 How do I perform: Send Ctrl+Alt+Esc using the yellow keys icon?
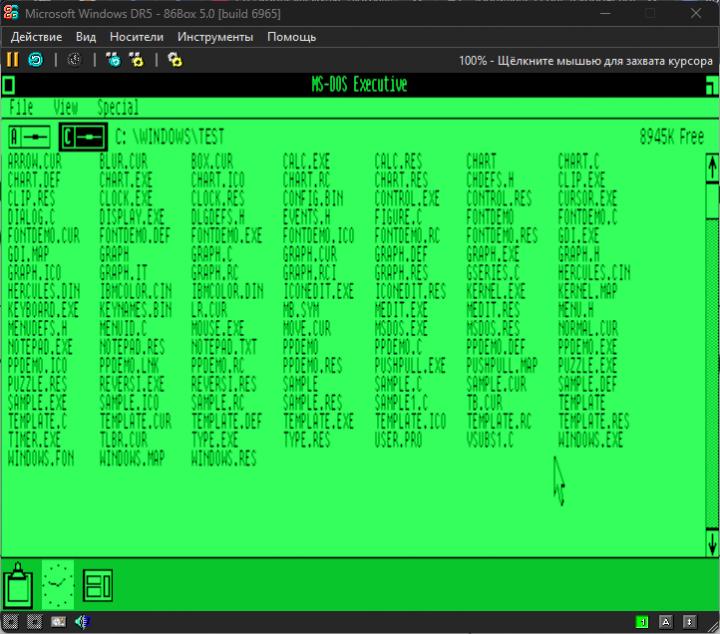point(136,60)
